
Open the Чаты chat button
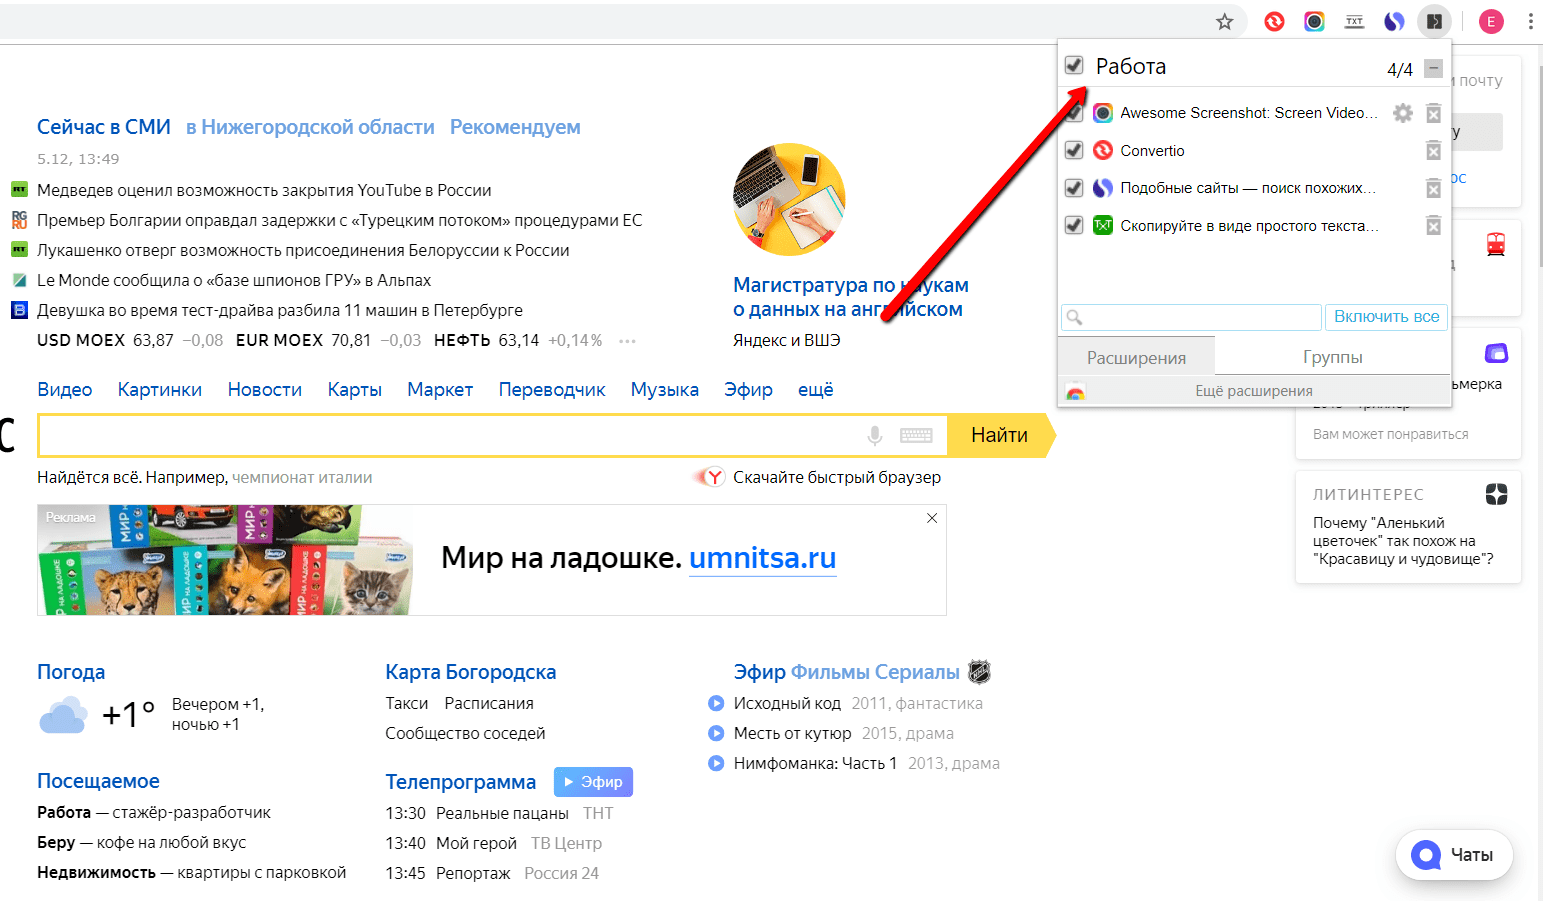pos(1454,855)
